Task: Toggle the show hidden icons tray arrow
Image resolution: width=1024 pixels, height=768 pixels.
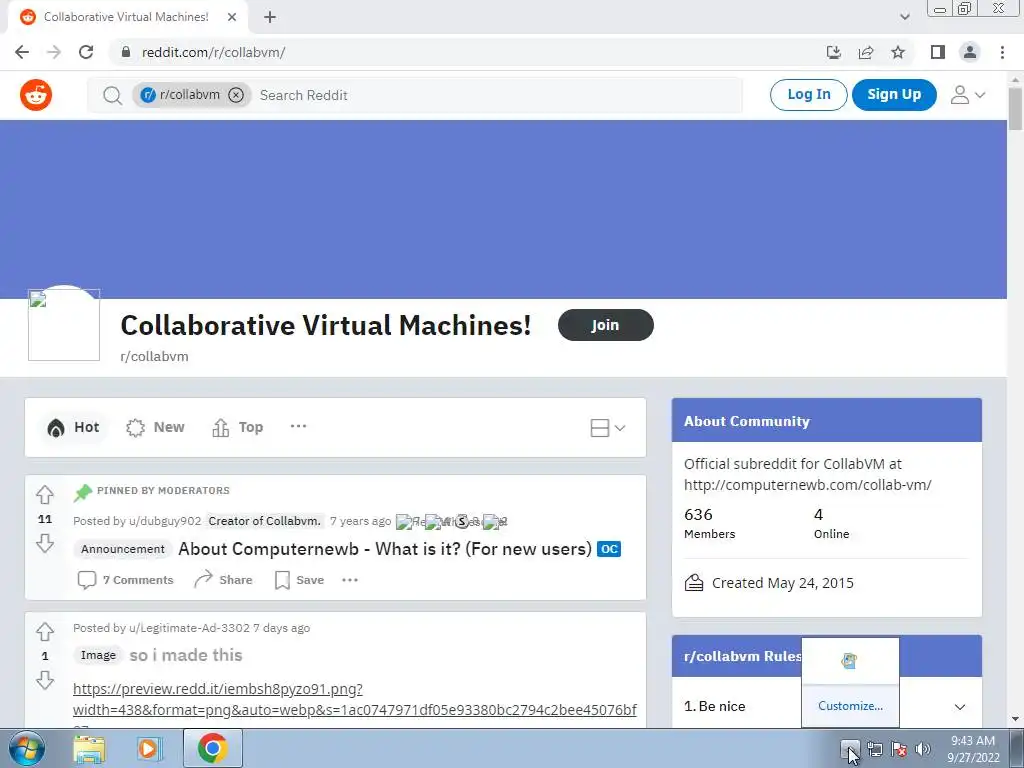Action: point(850,748)
